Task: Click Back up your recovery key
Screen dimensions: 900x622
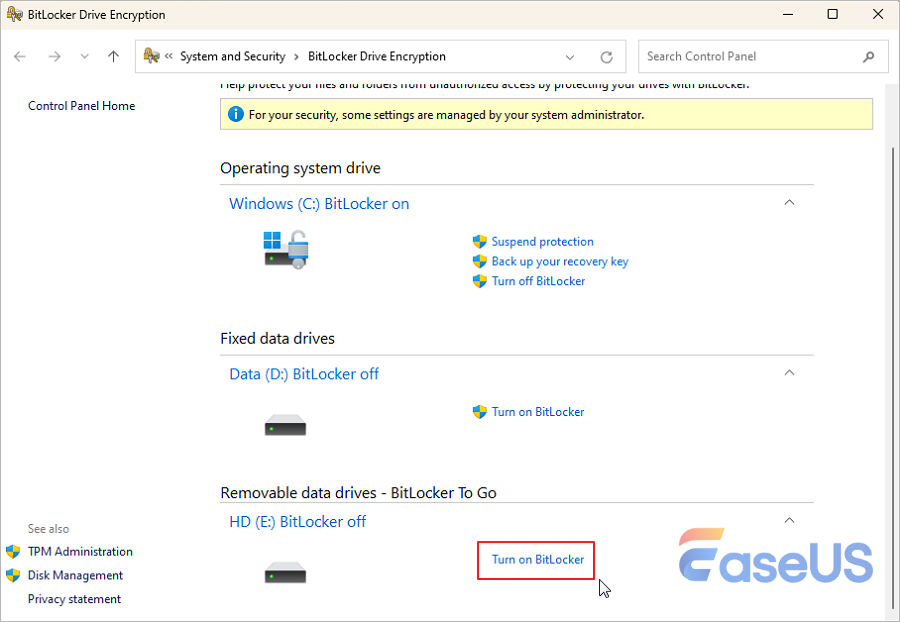Action: coord(560,261)
